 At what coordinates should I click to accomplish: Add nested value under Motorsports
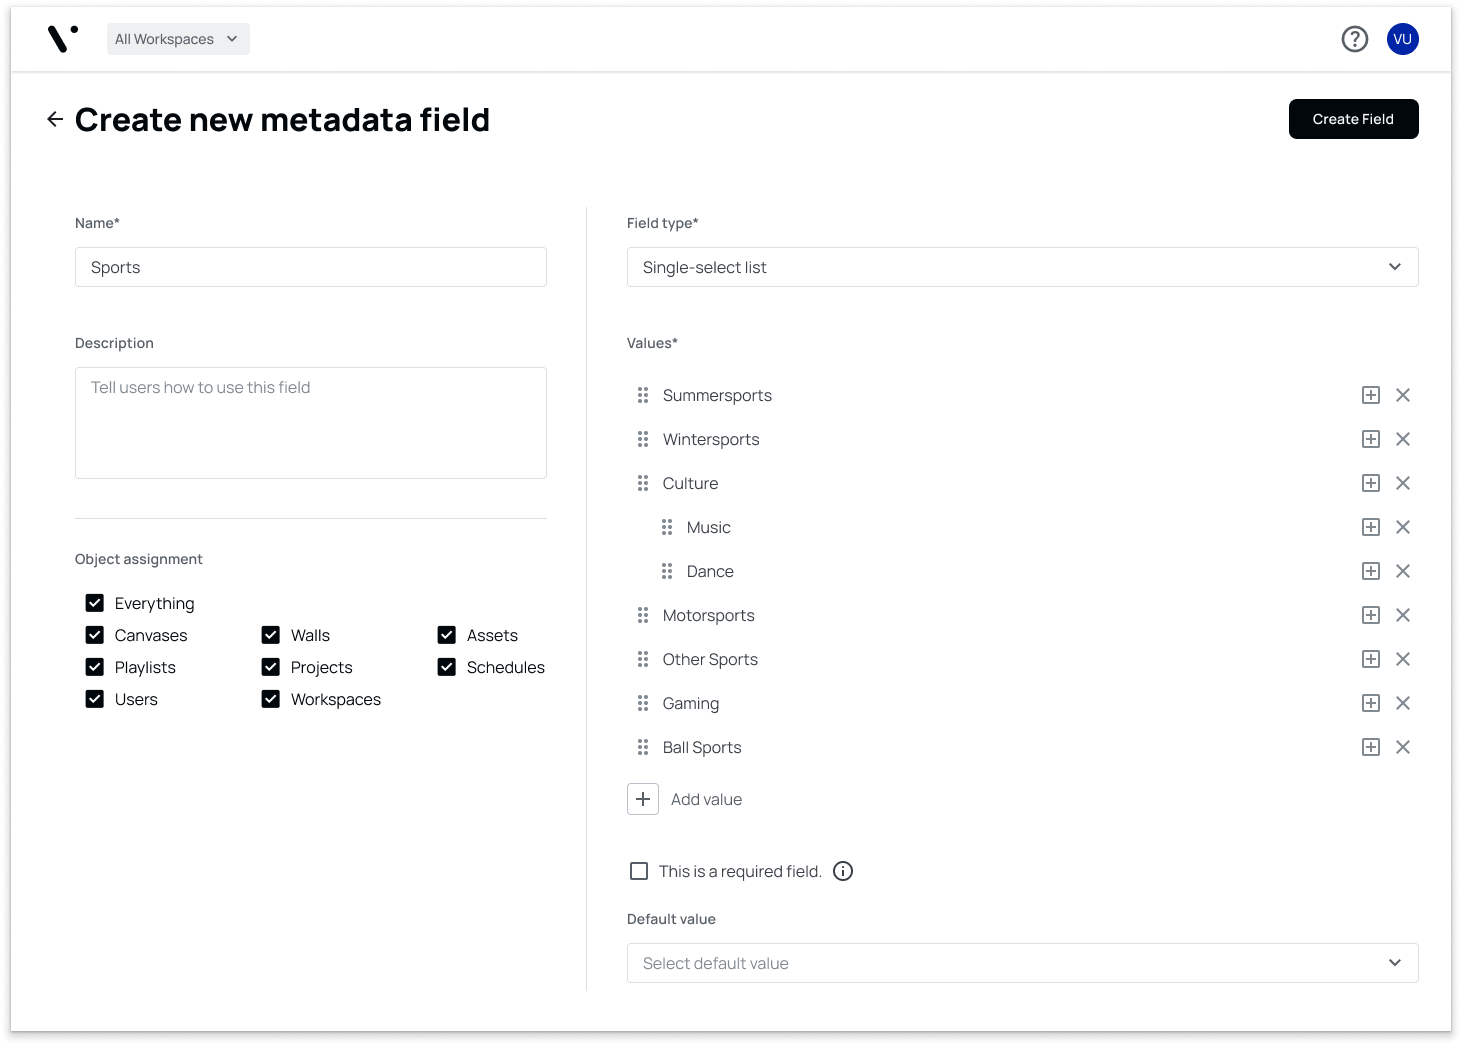tap(1371, 615)
